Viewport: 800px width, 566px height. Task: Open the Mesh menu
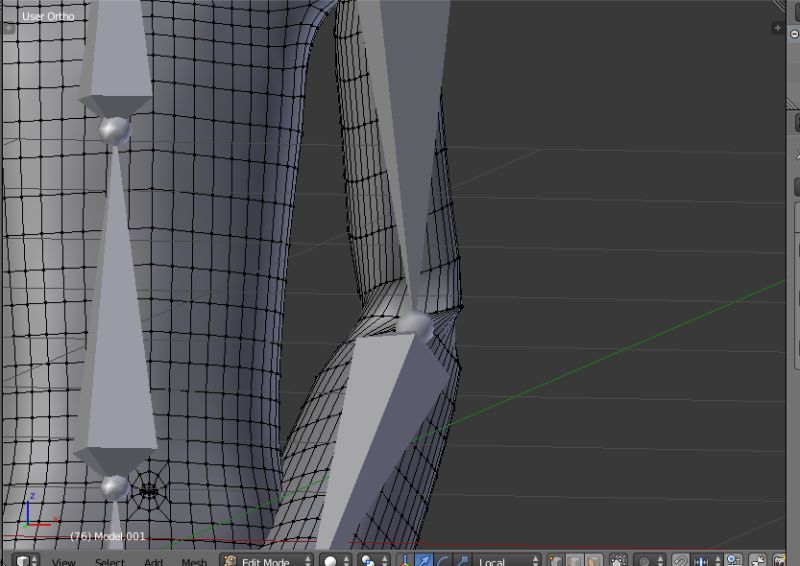[194, 561]
